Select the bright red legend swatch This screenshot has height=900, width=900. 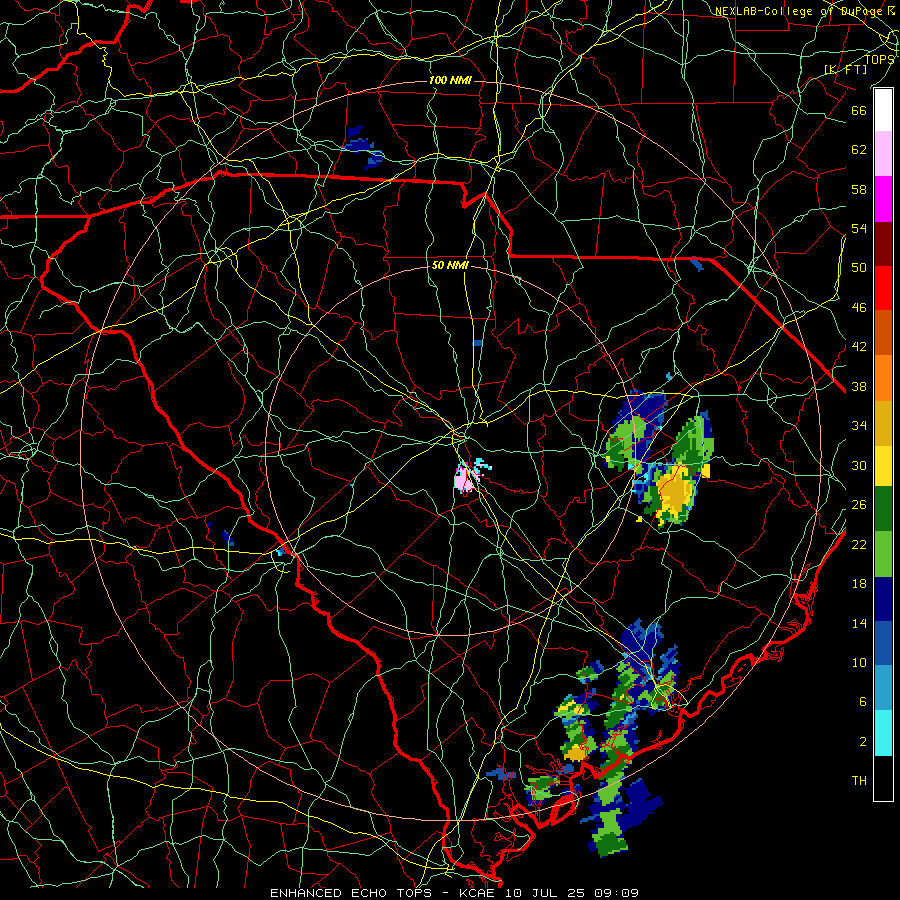883,288
